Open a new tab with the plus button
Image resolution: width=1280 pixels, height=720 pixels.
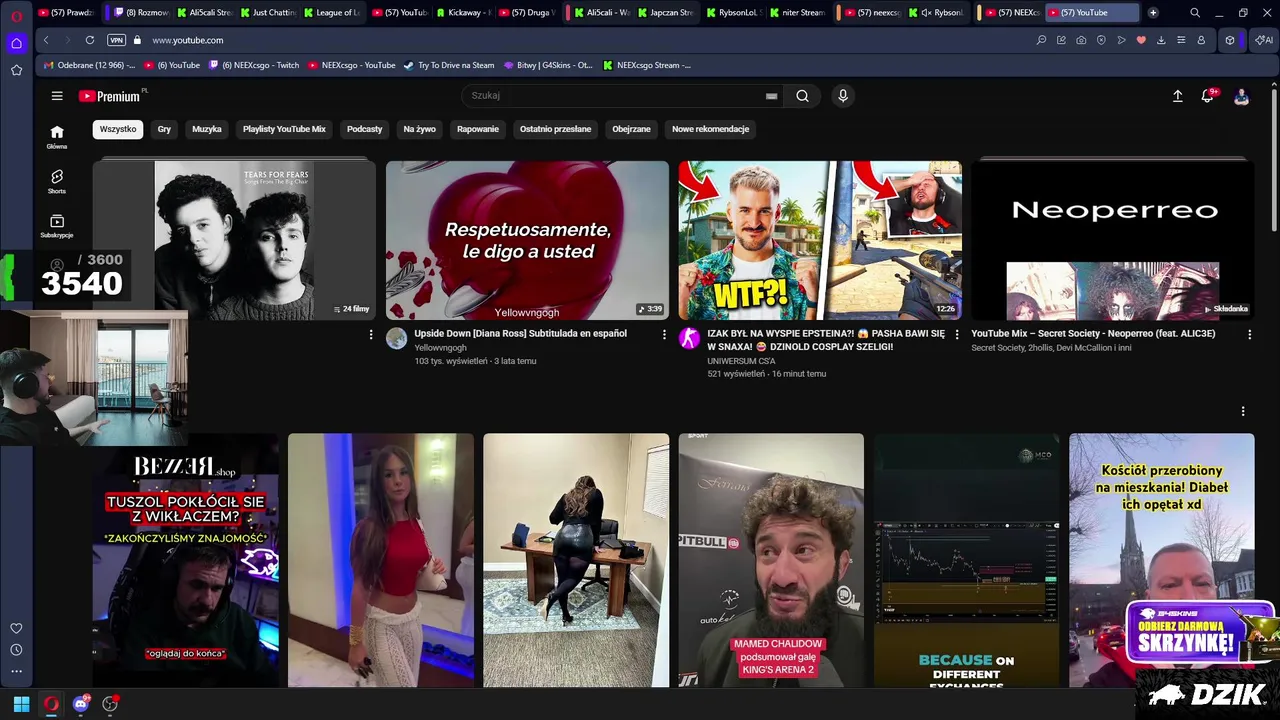tap(1153, 13)
